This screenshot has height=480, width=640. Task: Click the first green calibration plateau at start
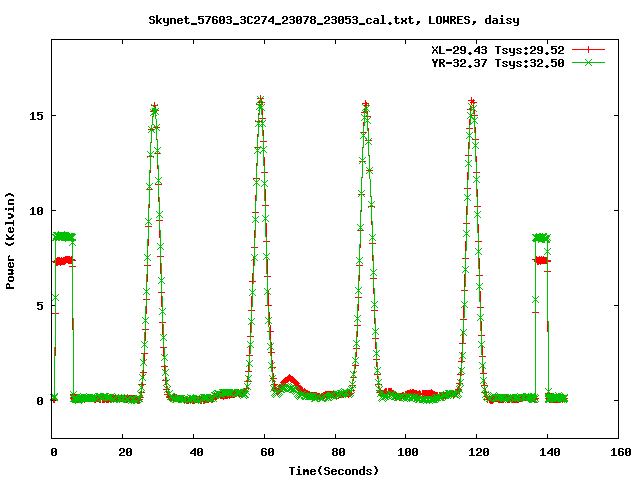pyautogui.click(x=64, y=236)
